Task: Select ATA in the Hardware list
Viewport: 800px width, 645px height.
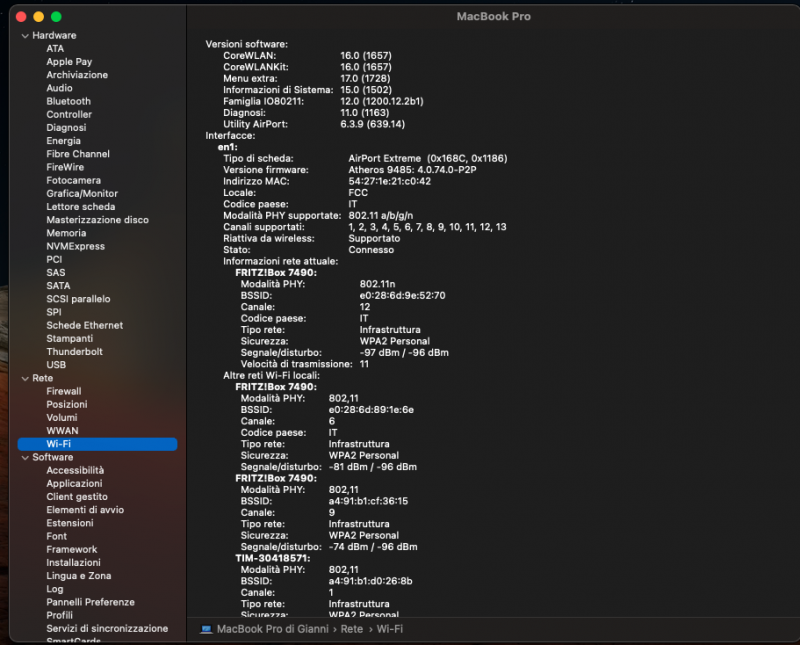Action: pos(55,48)
